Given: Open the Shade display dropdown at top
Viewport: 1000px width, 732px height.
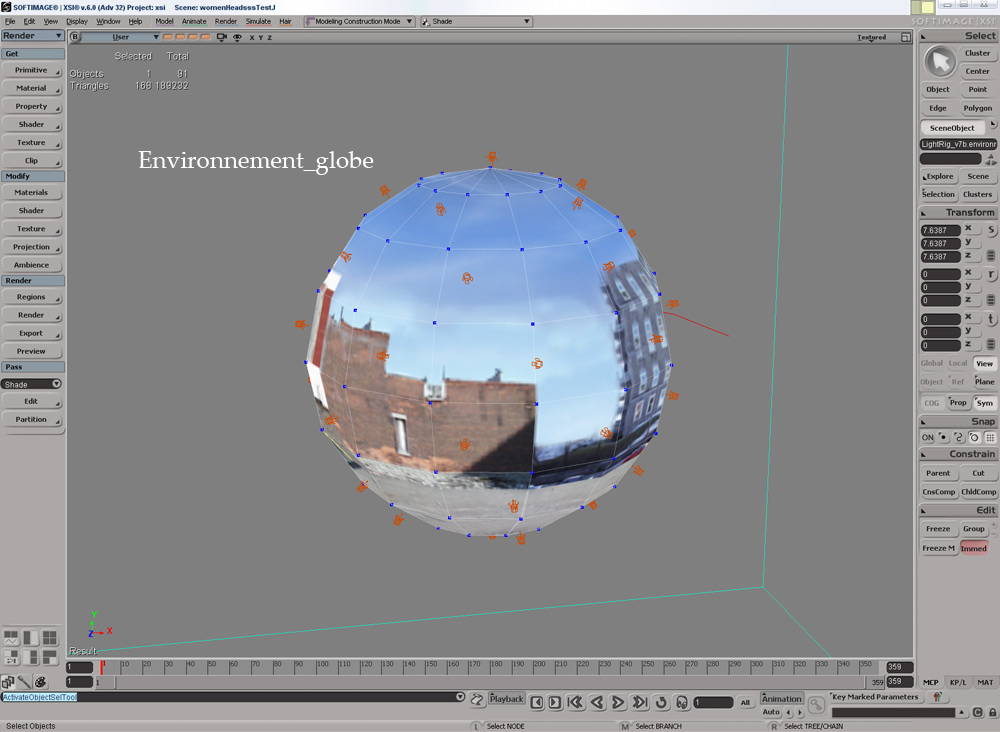Looking at the screenshot, I should tap(475, 21).
